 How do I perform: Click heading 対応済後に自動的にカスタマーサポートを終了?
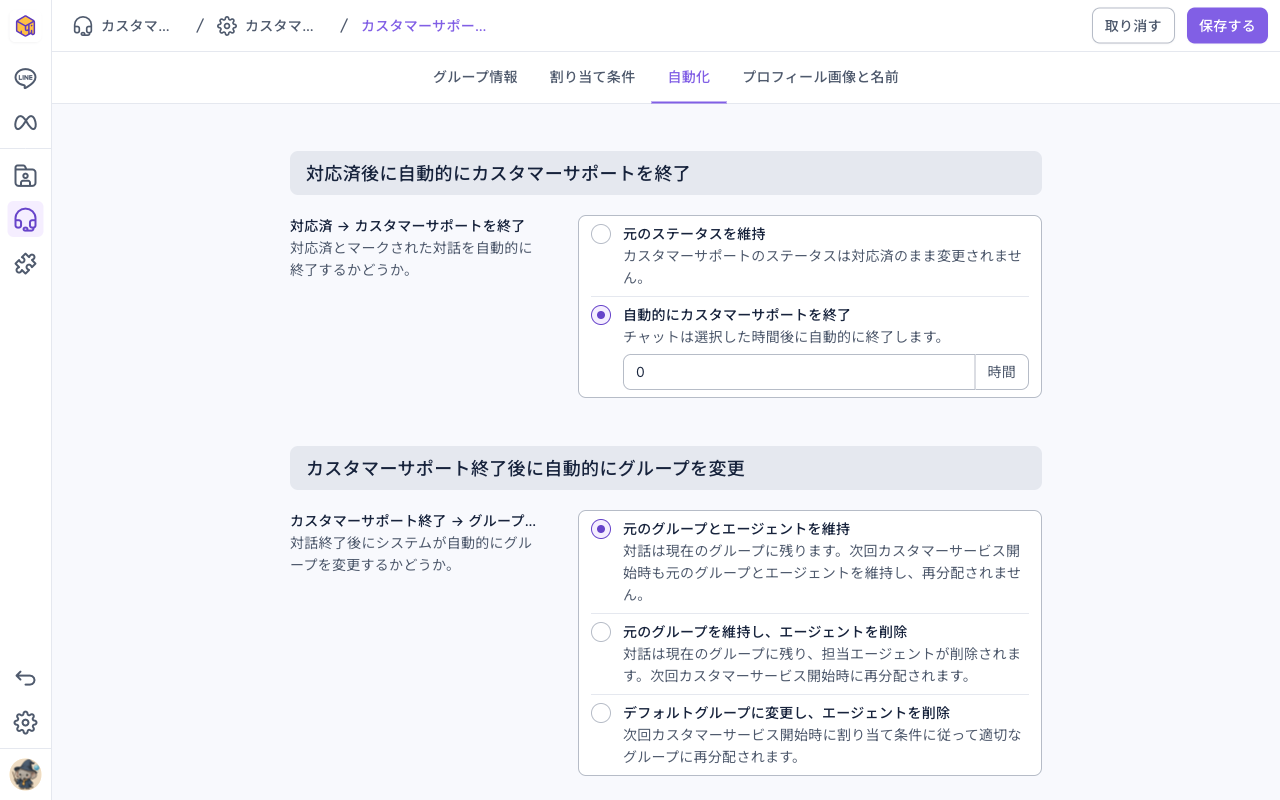tap(498, 173)
